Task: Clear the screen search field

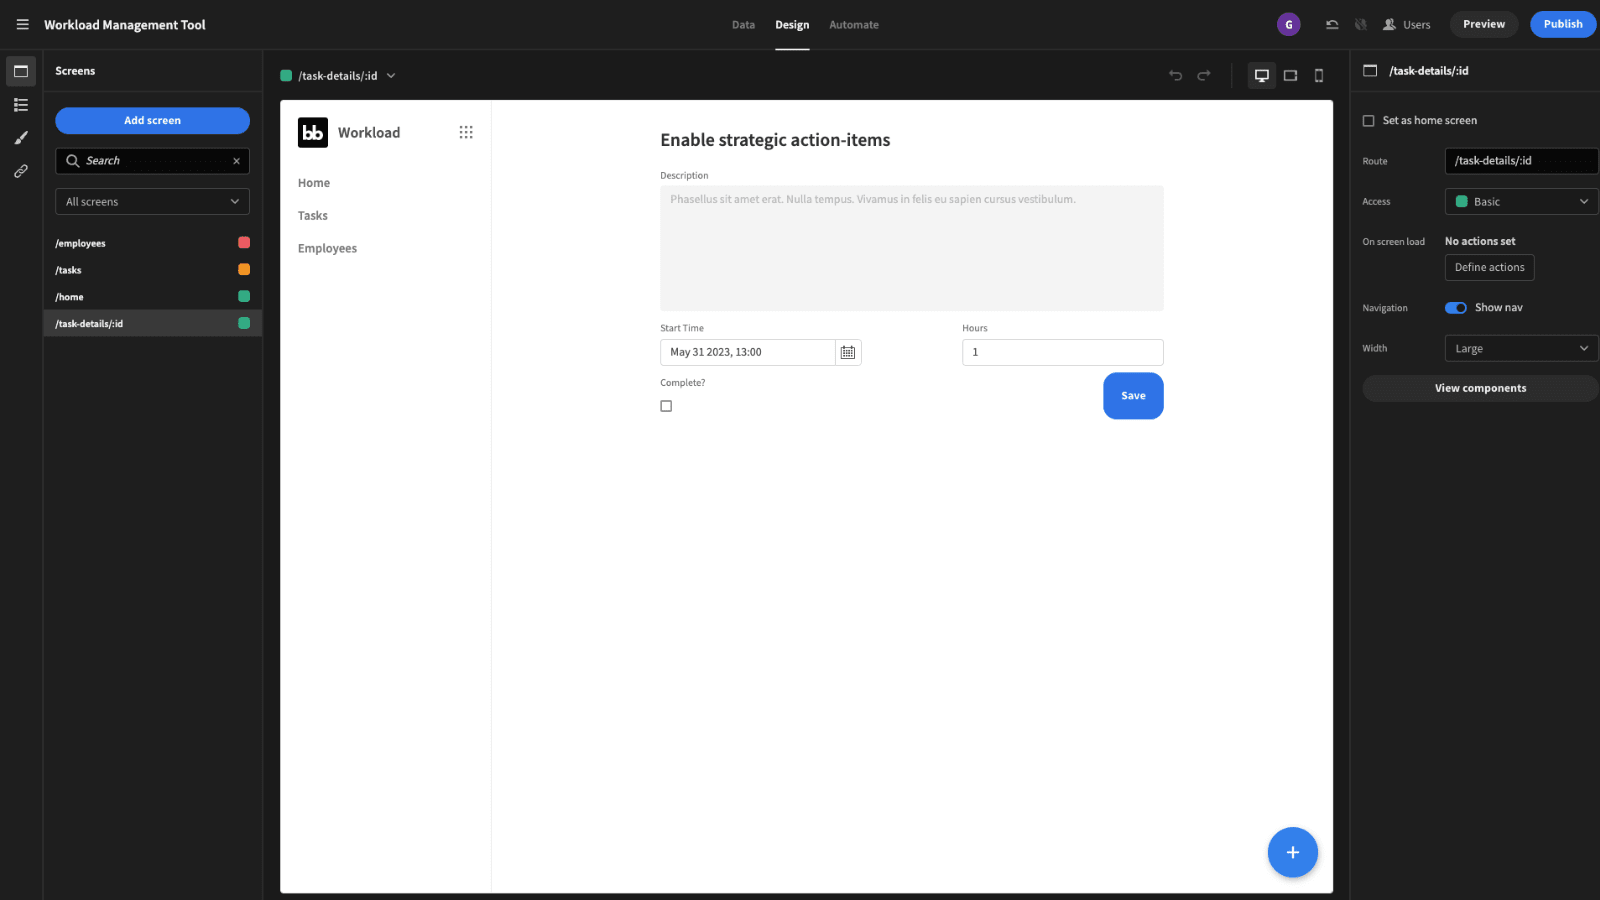Action: coord(236,161)
